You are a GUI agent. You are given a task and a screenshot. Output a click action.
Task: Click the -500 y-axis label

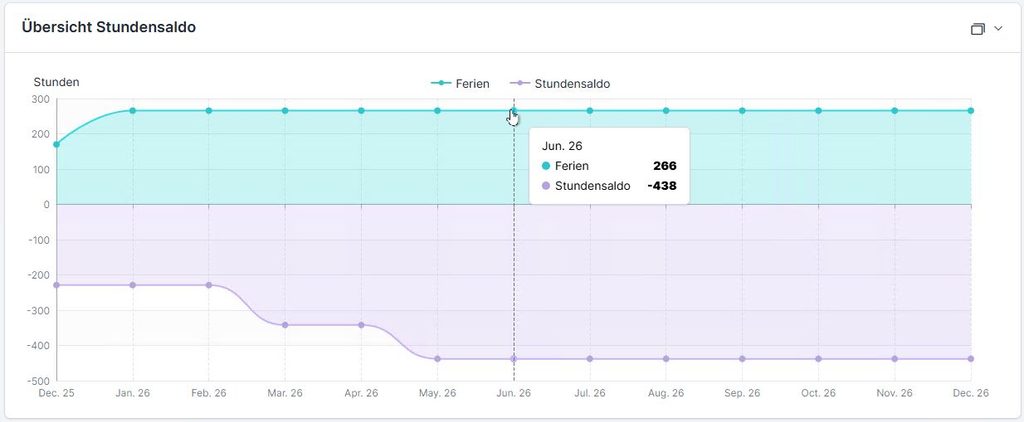(39, 381)
